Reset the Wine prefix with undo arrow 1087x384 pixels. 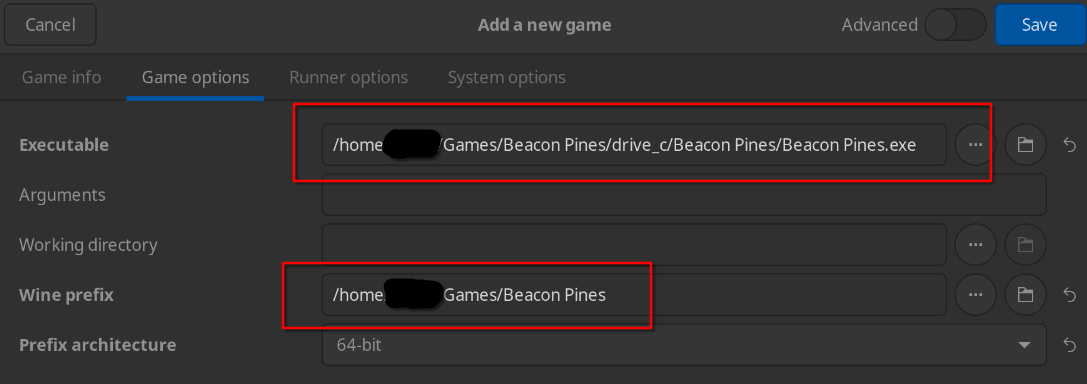[x=1070, y=295]
